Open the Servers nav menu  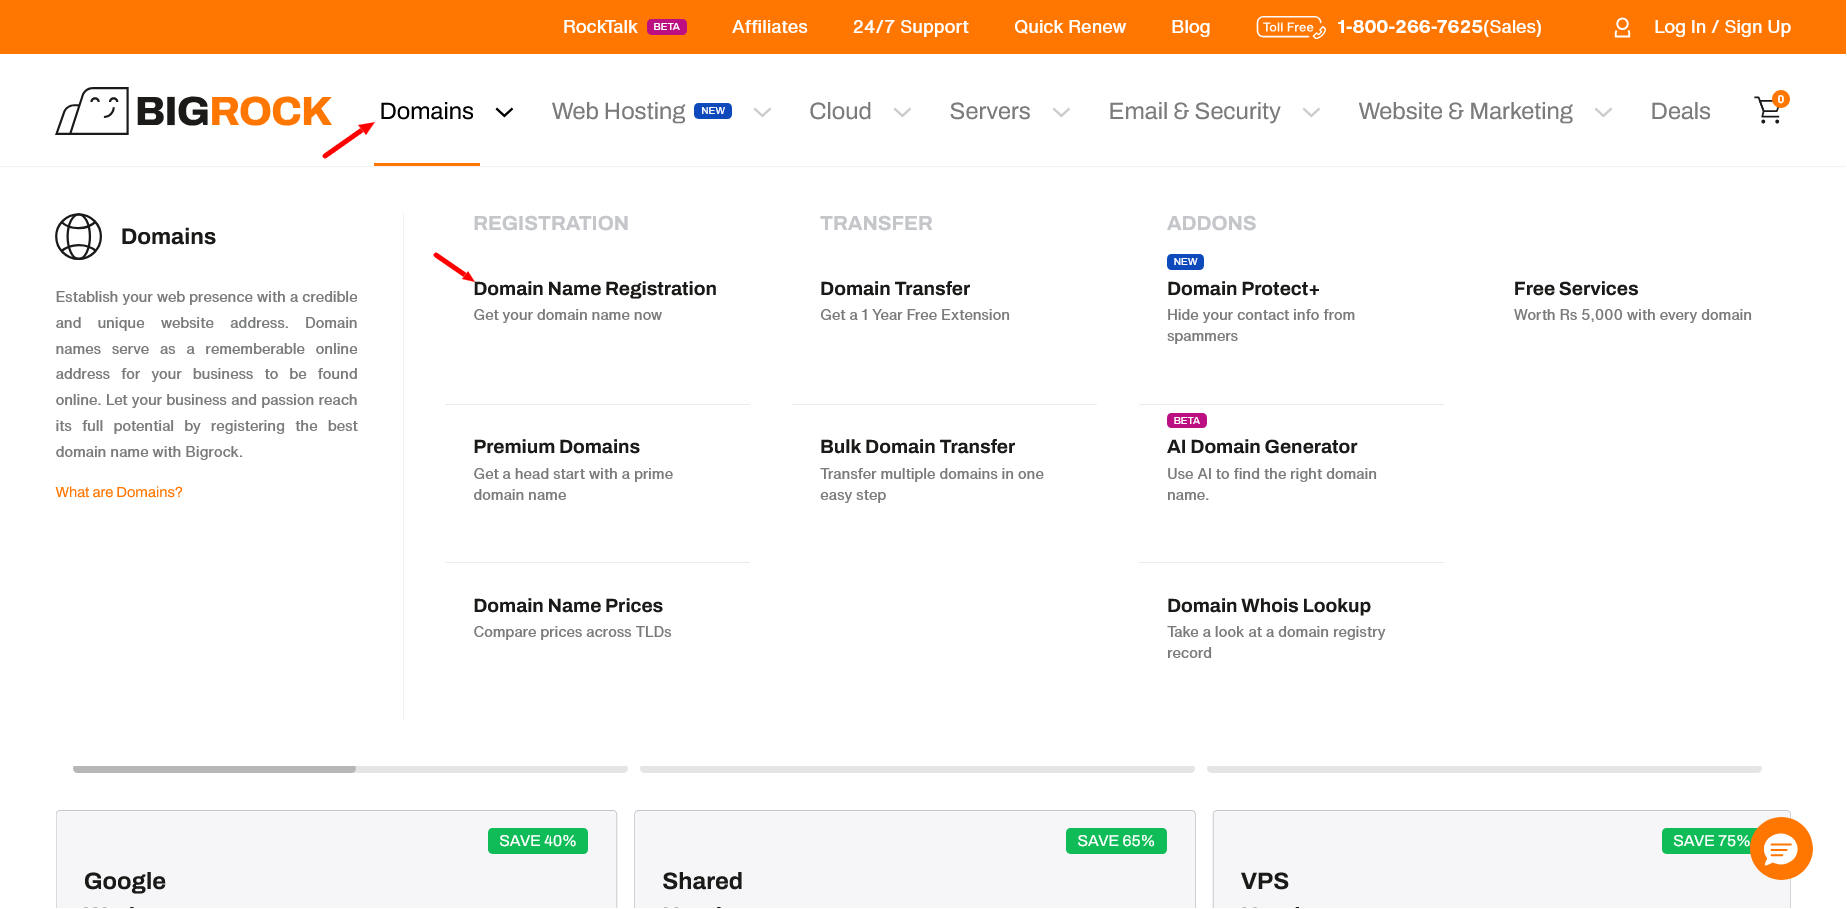[x=990, y=111]
